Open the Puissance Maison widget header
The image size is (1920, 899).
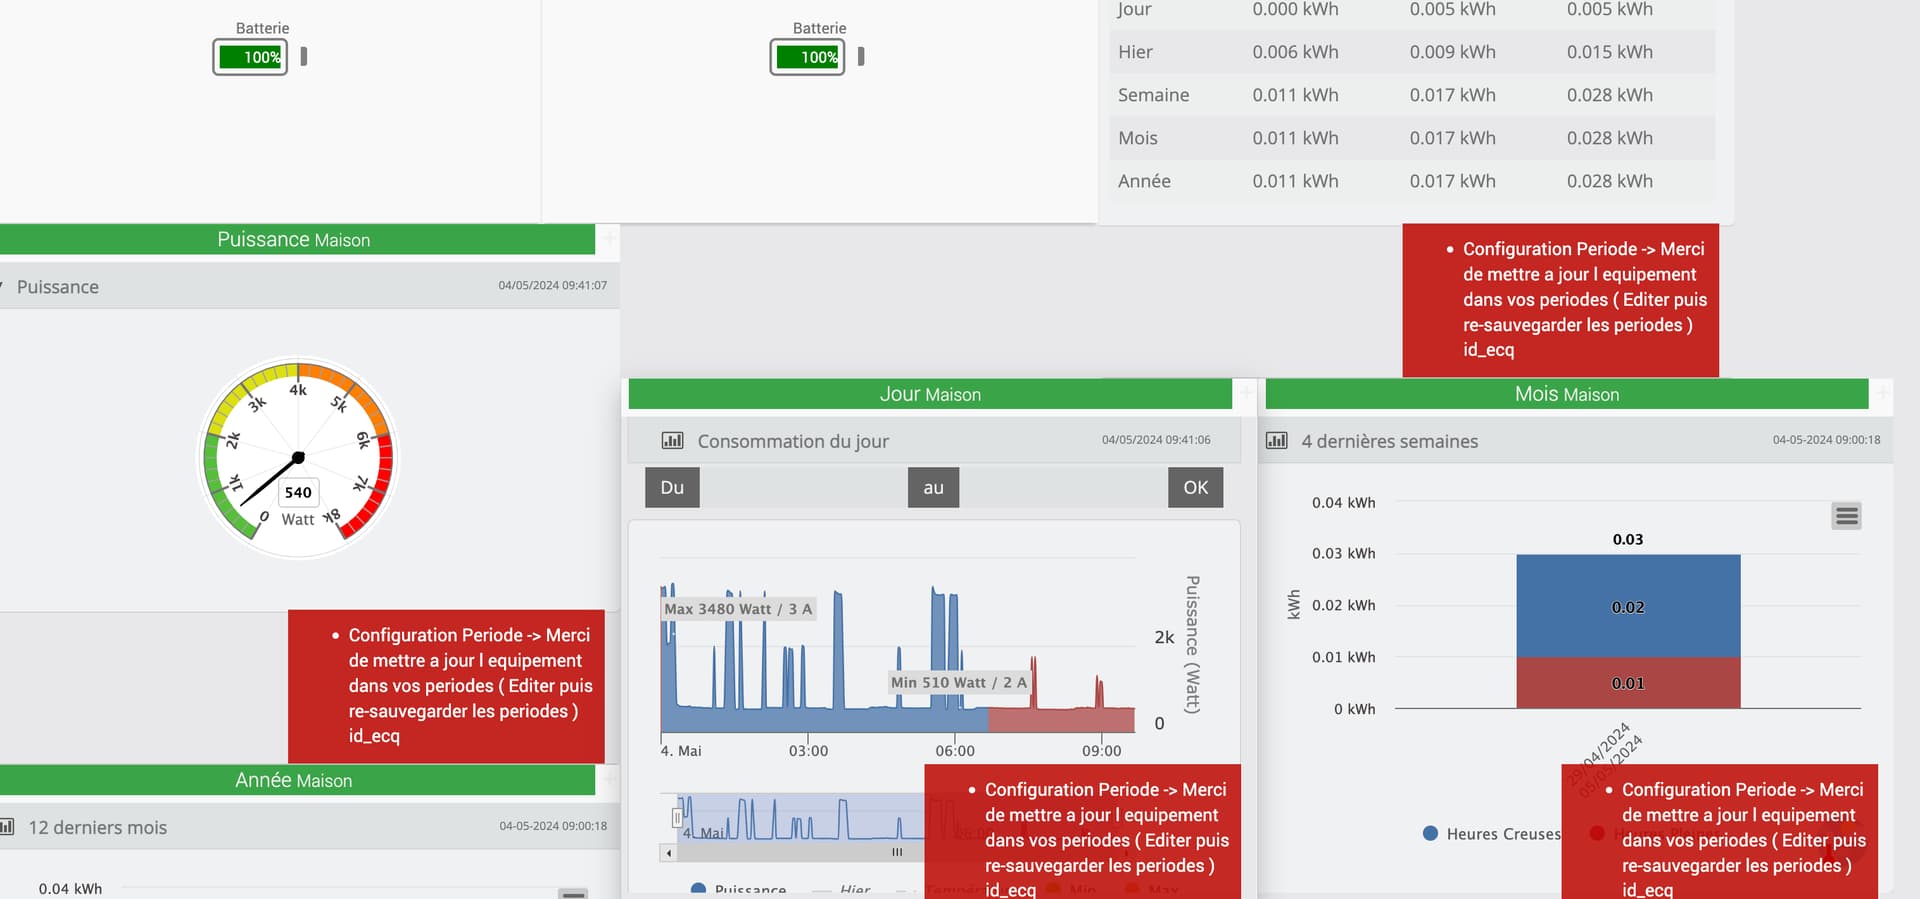coord(297,240)
